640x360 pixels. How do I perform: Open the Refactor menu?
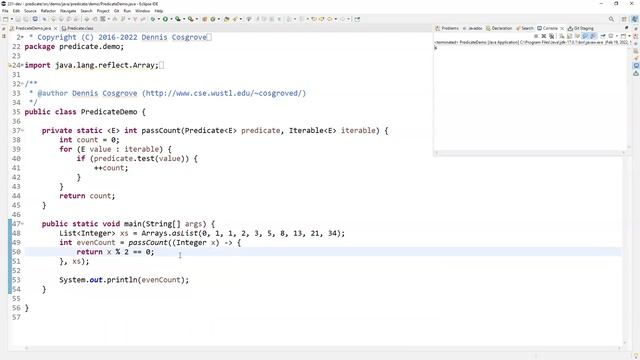[48, 11]
